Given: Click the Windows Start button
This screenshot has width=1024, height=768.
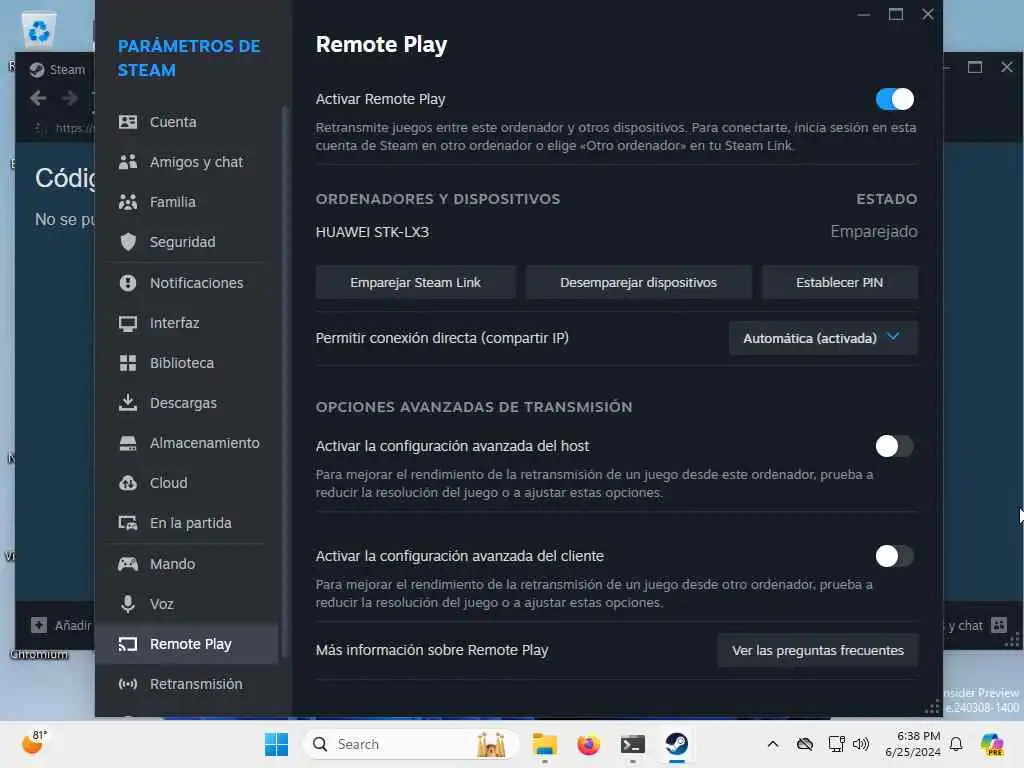Looking at the screenshot, I should point(276,744).
